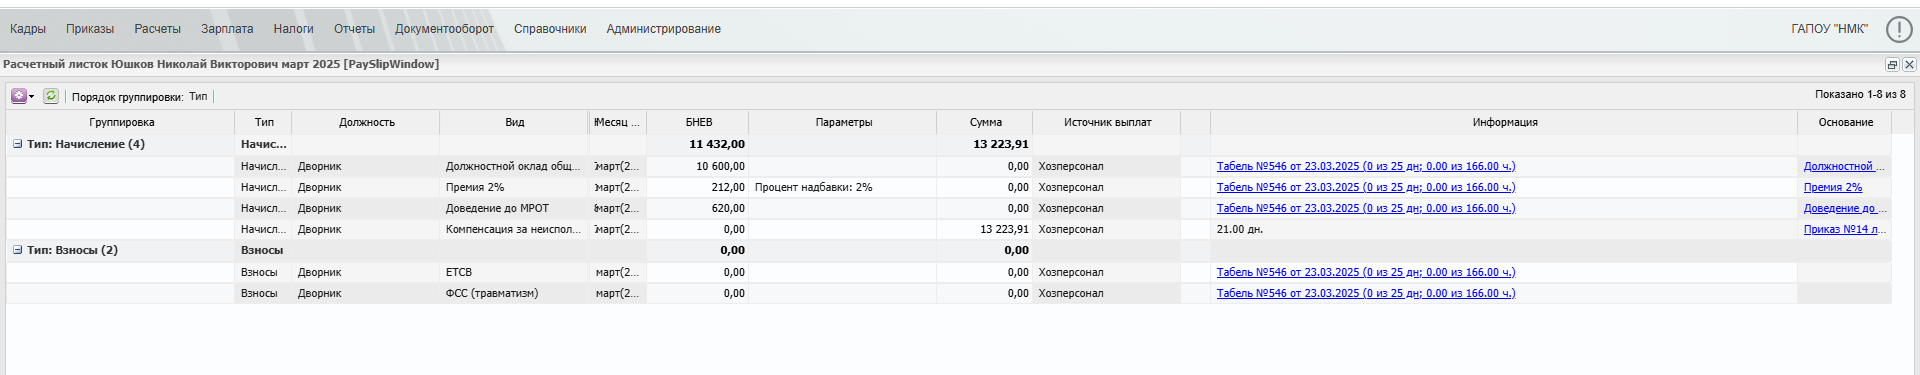Sort by the БНЕВ column header
Screen dimensions: 1920x375
698,122
